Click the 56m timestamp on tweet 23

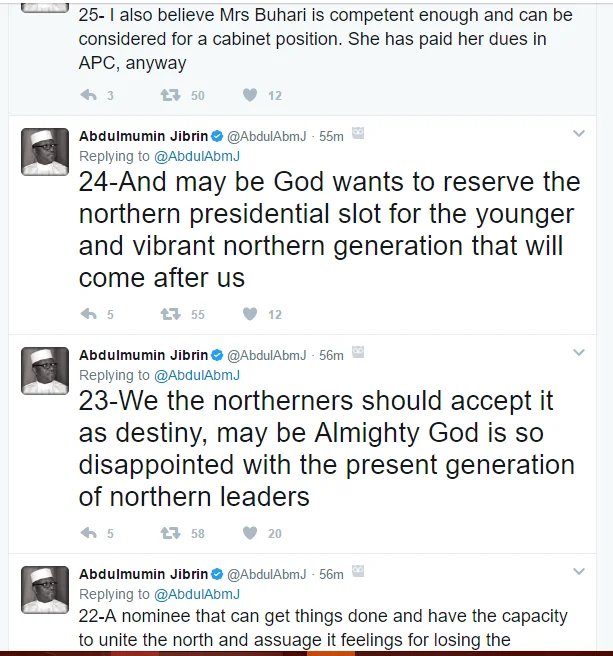[331, 355]
